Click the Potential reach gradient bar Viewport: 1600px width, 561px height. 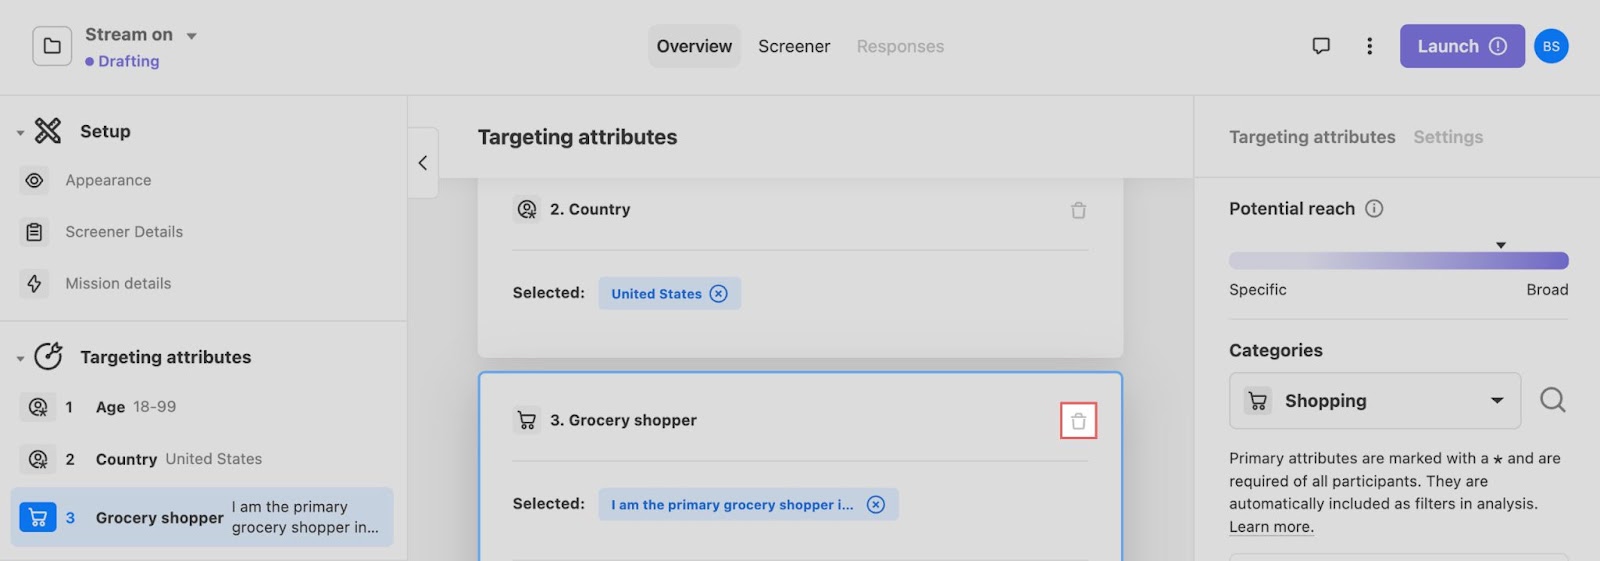click(1398, 261)
